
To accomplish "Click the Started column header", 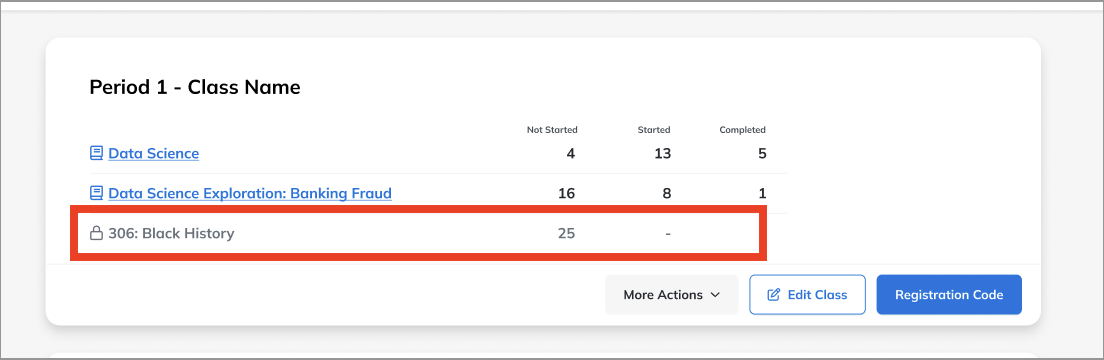I will tap(654, 130).
